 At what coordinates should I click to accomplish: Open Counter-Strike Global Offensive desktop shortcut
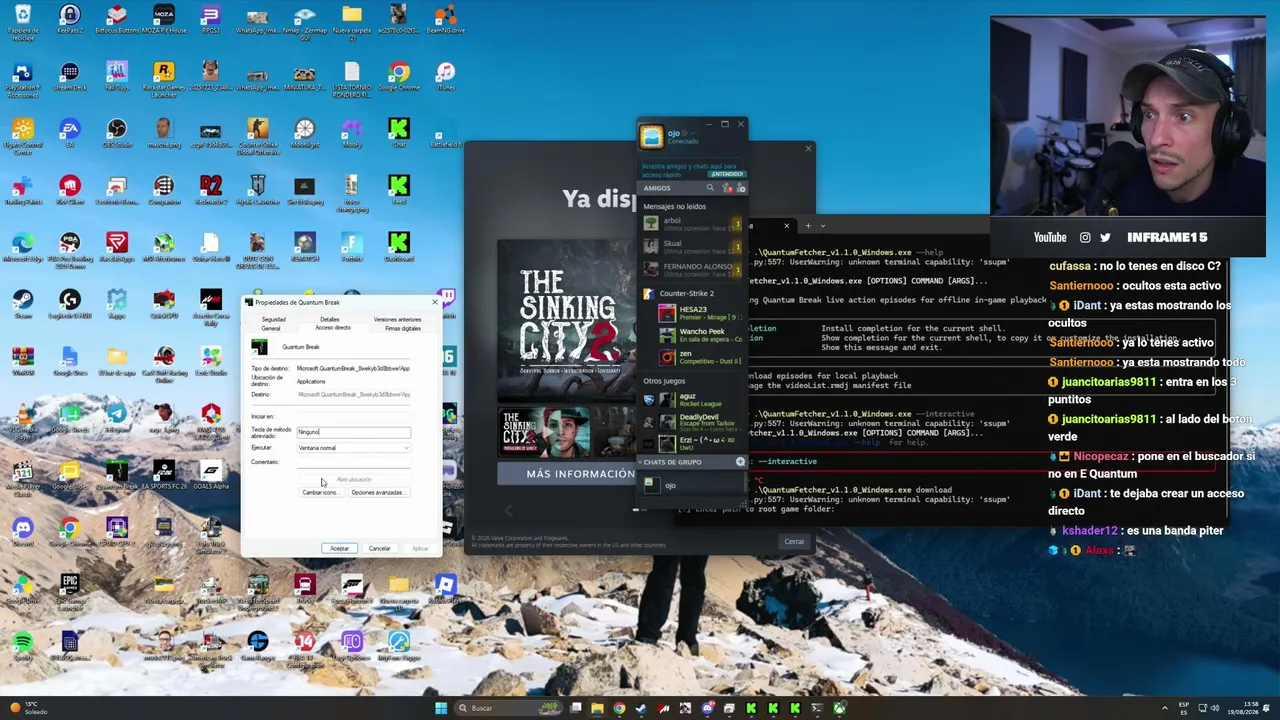click(x=257, y=136)
